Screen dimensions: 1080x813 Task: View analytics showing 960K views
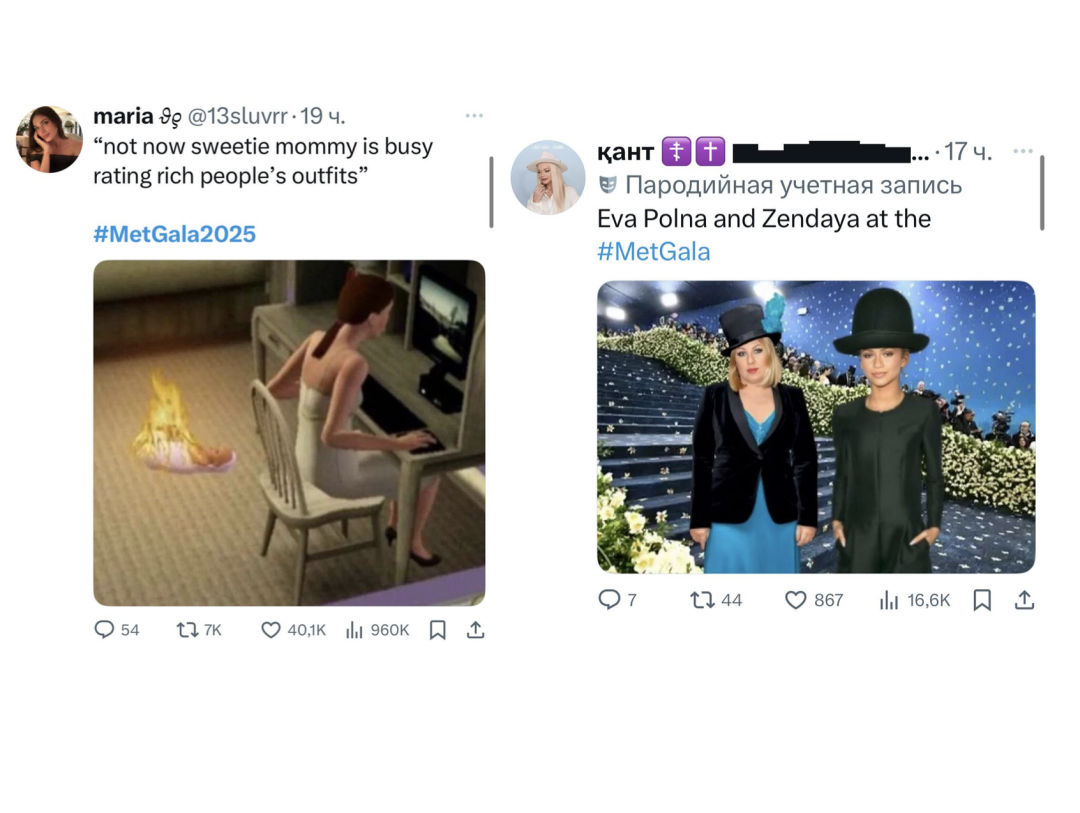354,630
